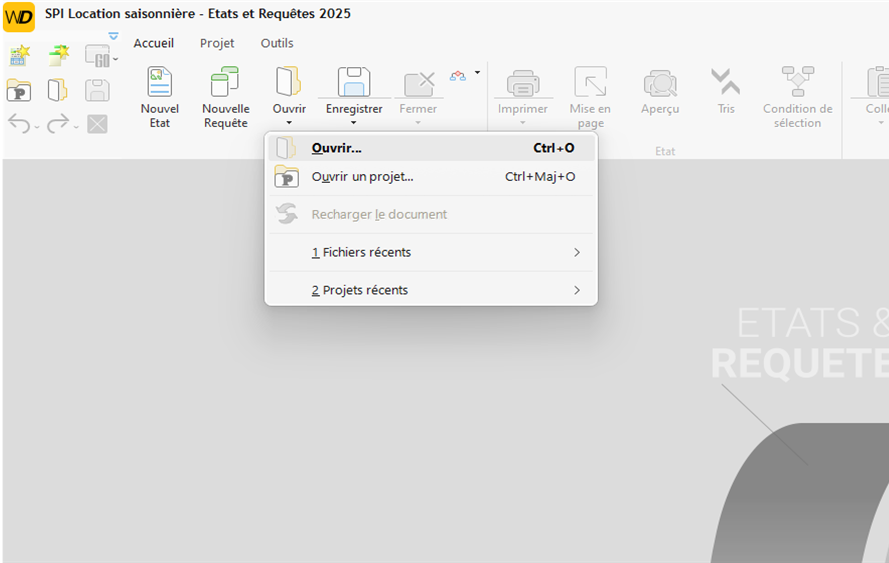The image size is (889, 563).
Task: Click the Nouvel Etat icon
Action: [159, 82]
